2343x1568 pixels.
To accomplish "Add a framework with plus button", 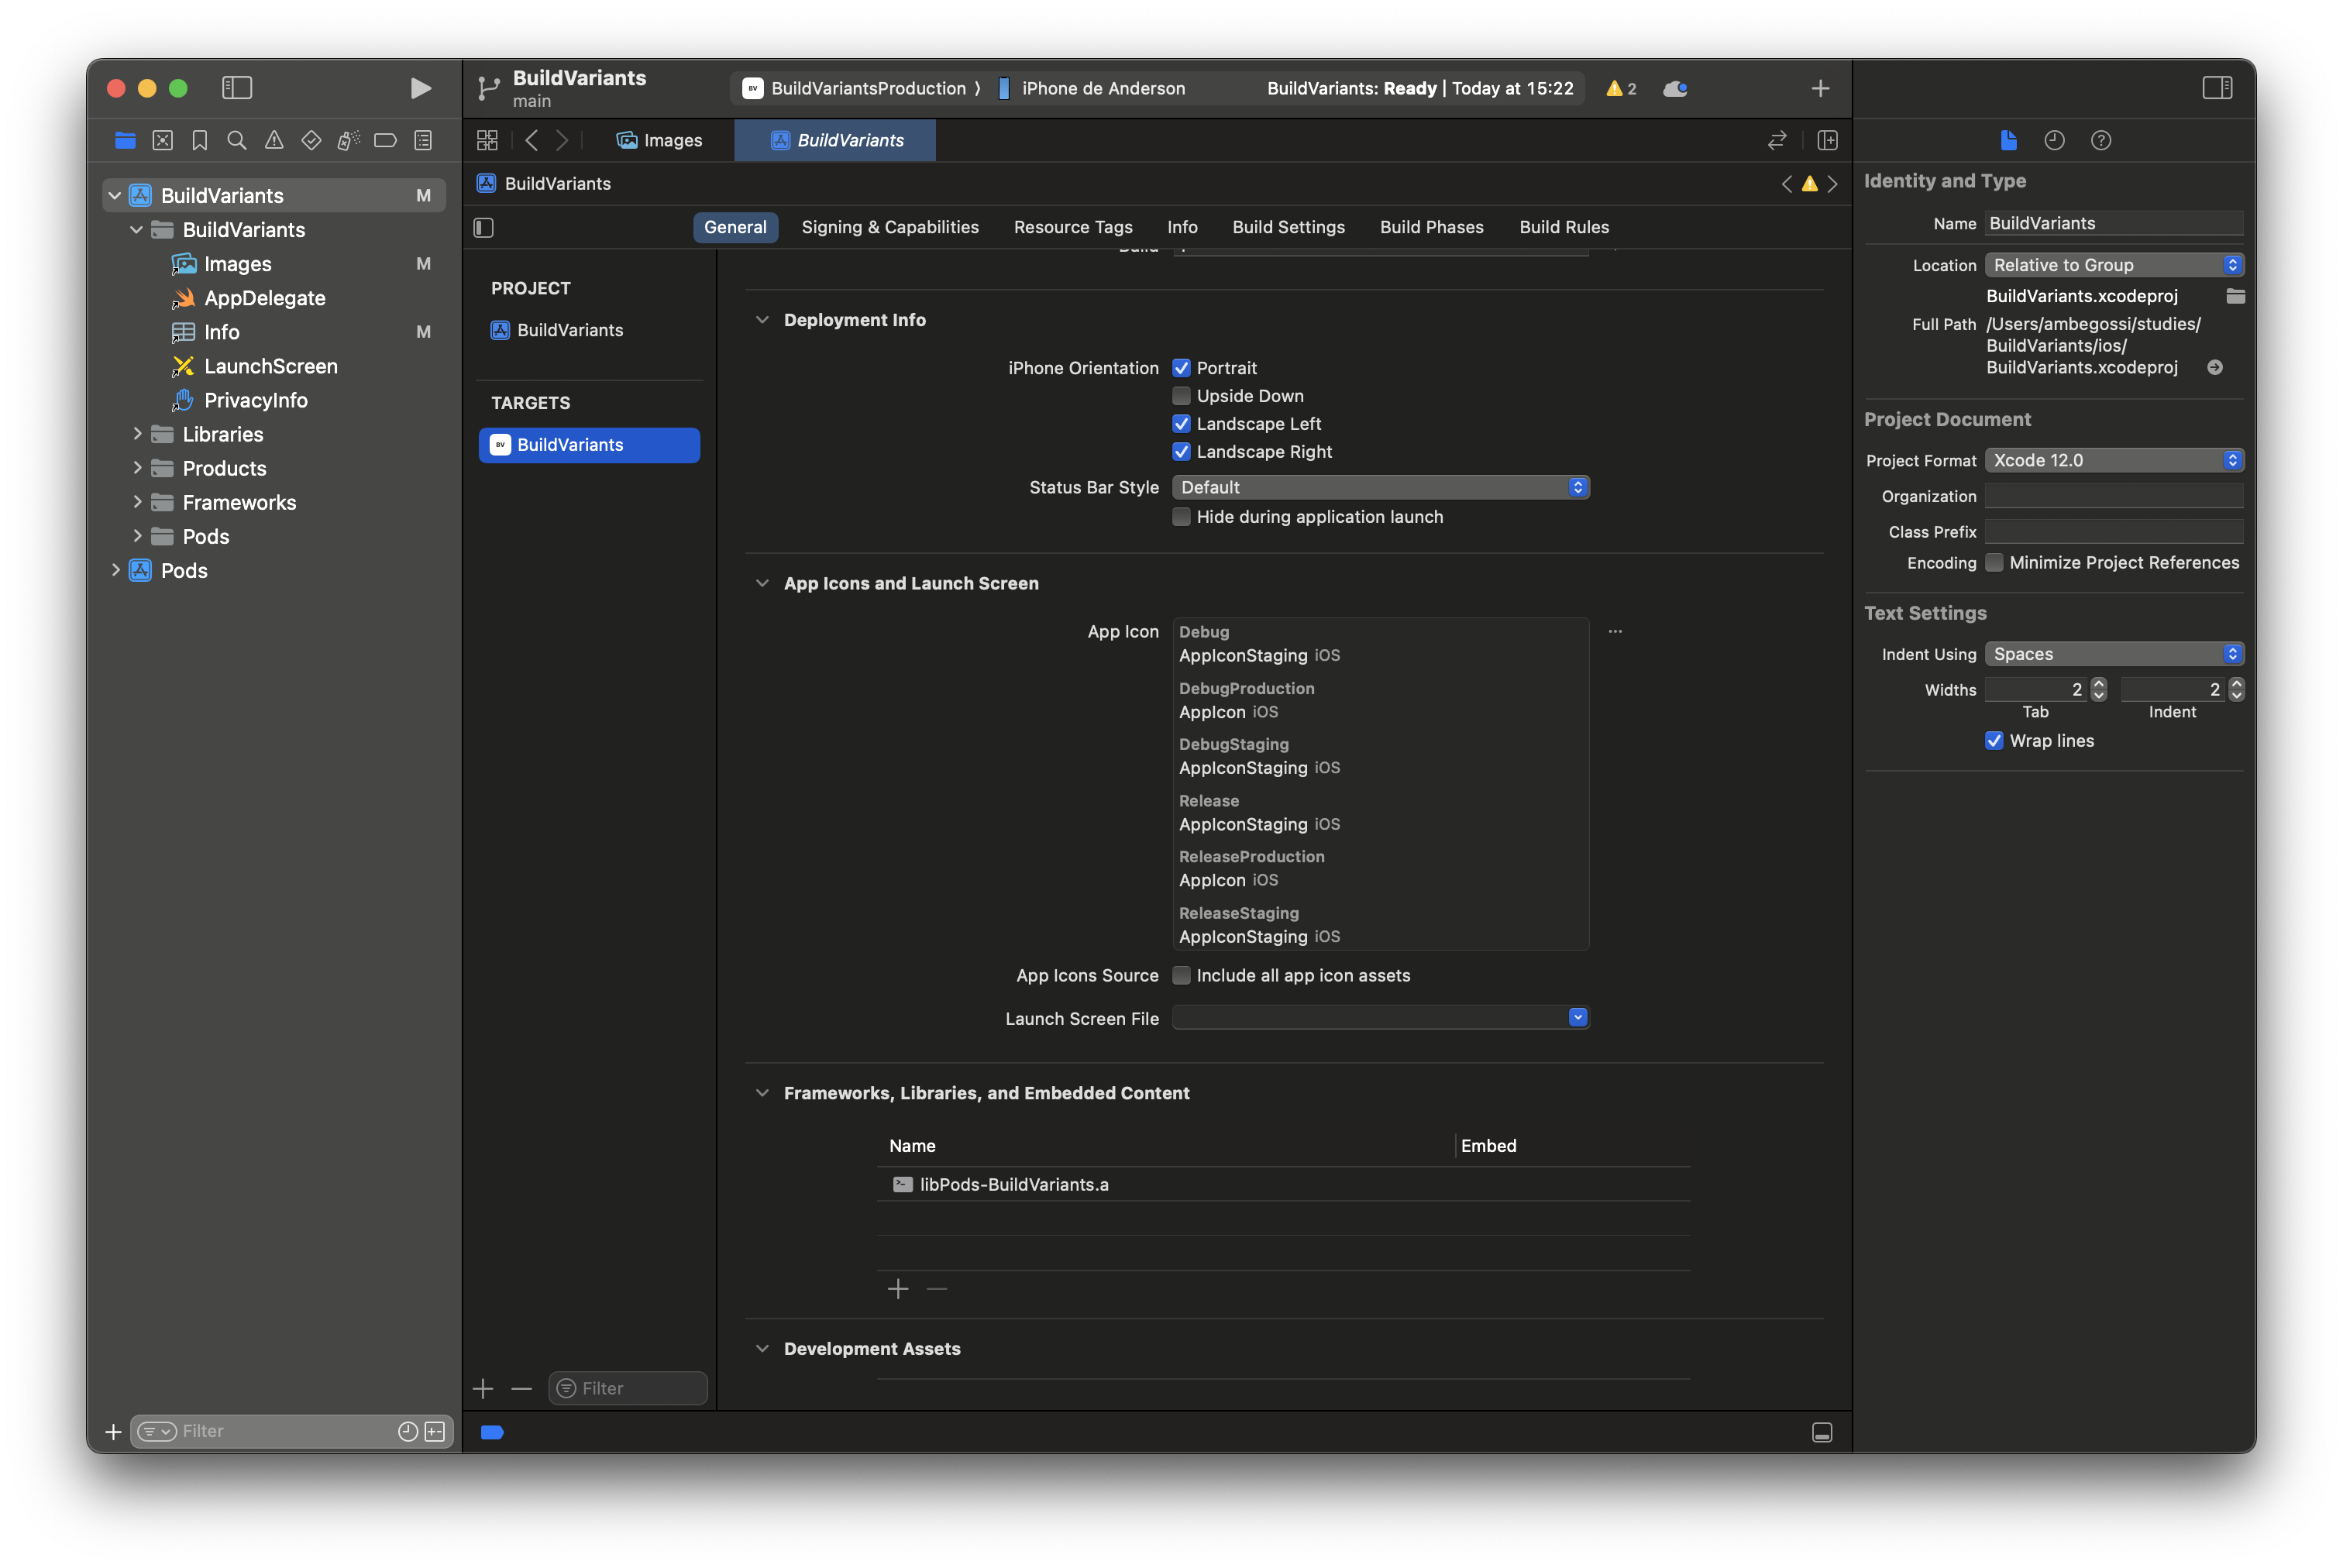I will pyautogui.click(x=898, y=1289).
